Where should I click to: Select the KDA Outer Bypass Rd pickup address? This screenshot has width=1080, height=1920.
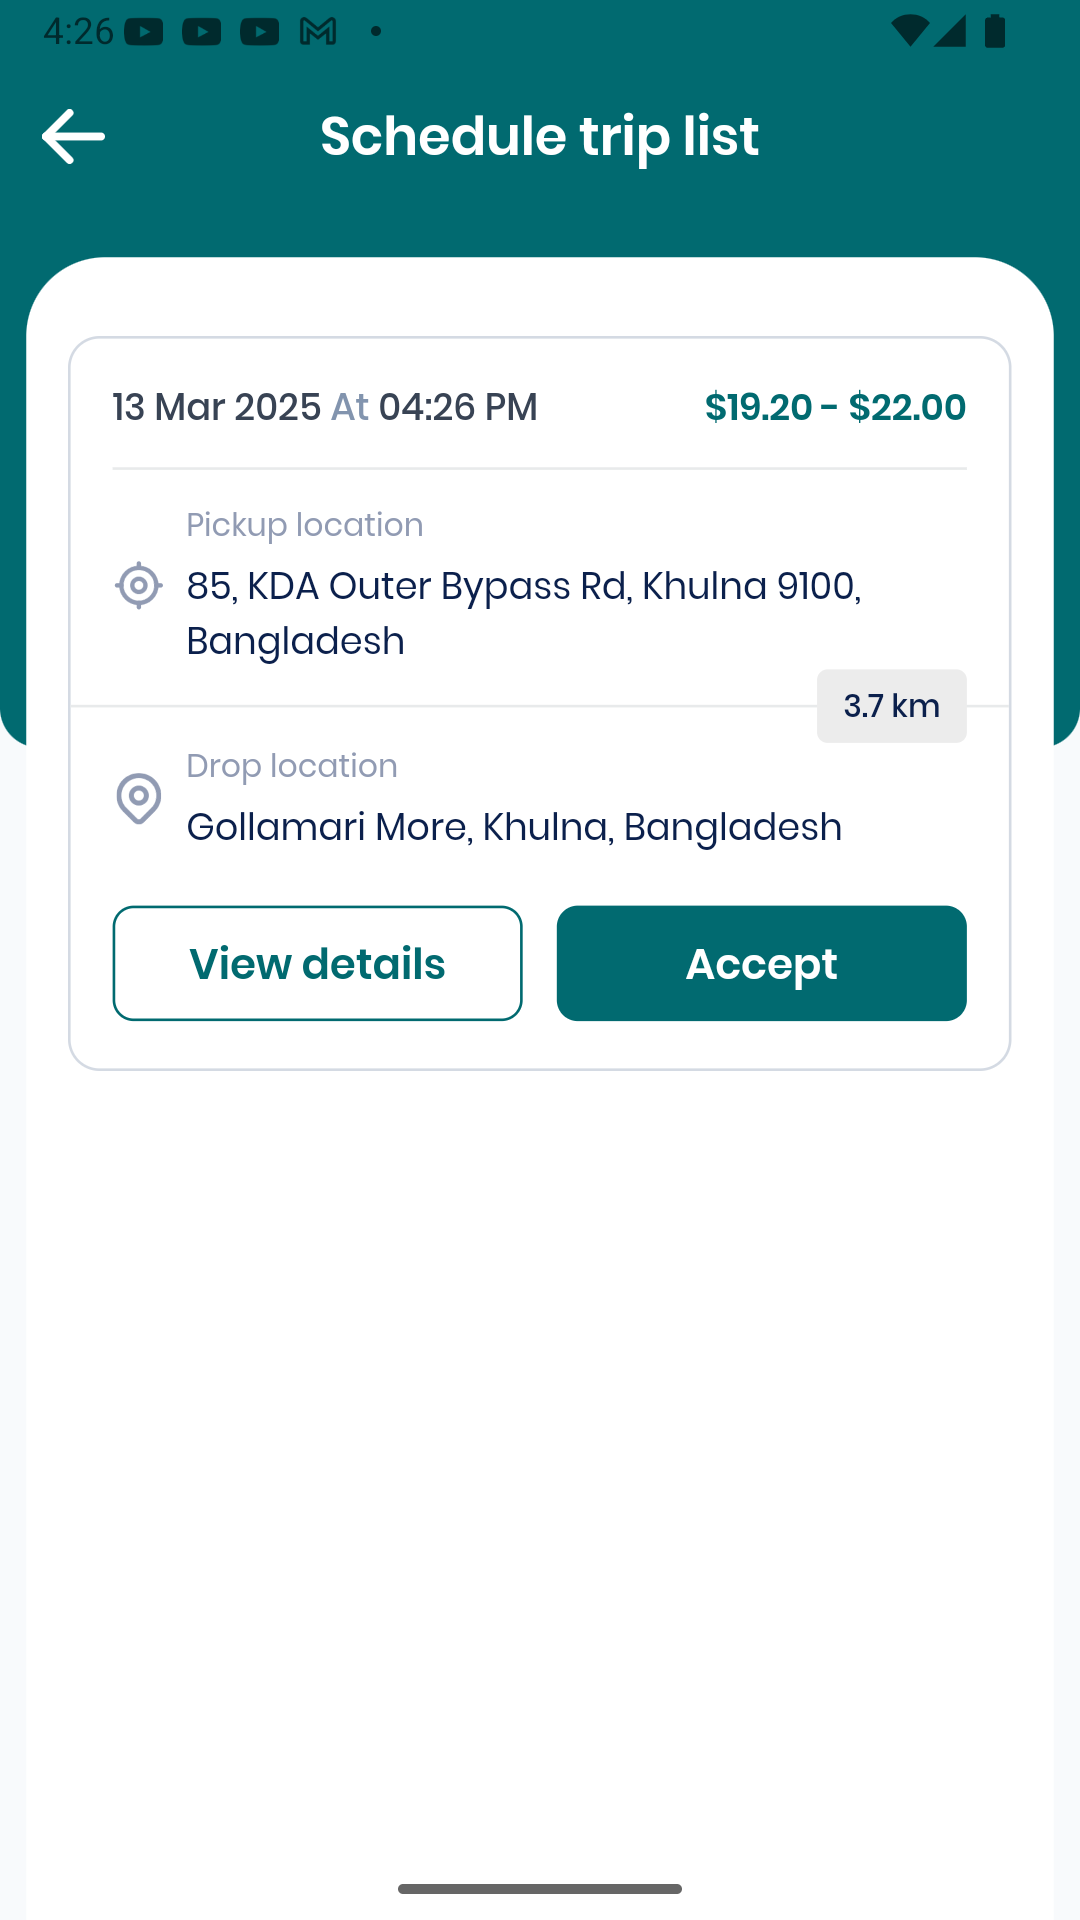pyautogui.click(x=524, y=613)
